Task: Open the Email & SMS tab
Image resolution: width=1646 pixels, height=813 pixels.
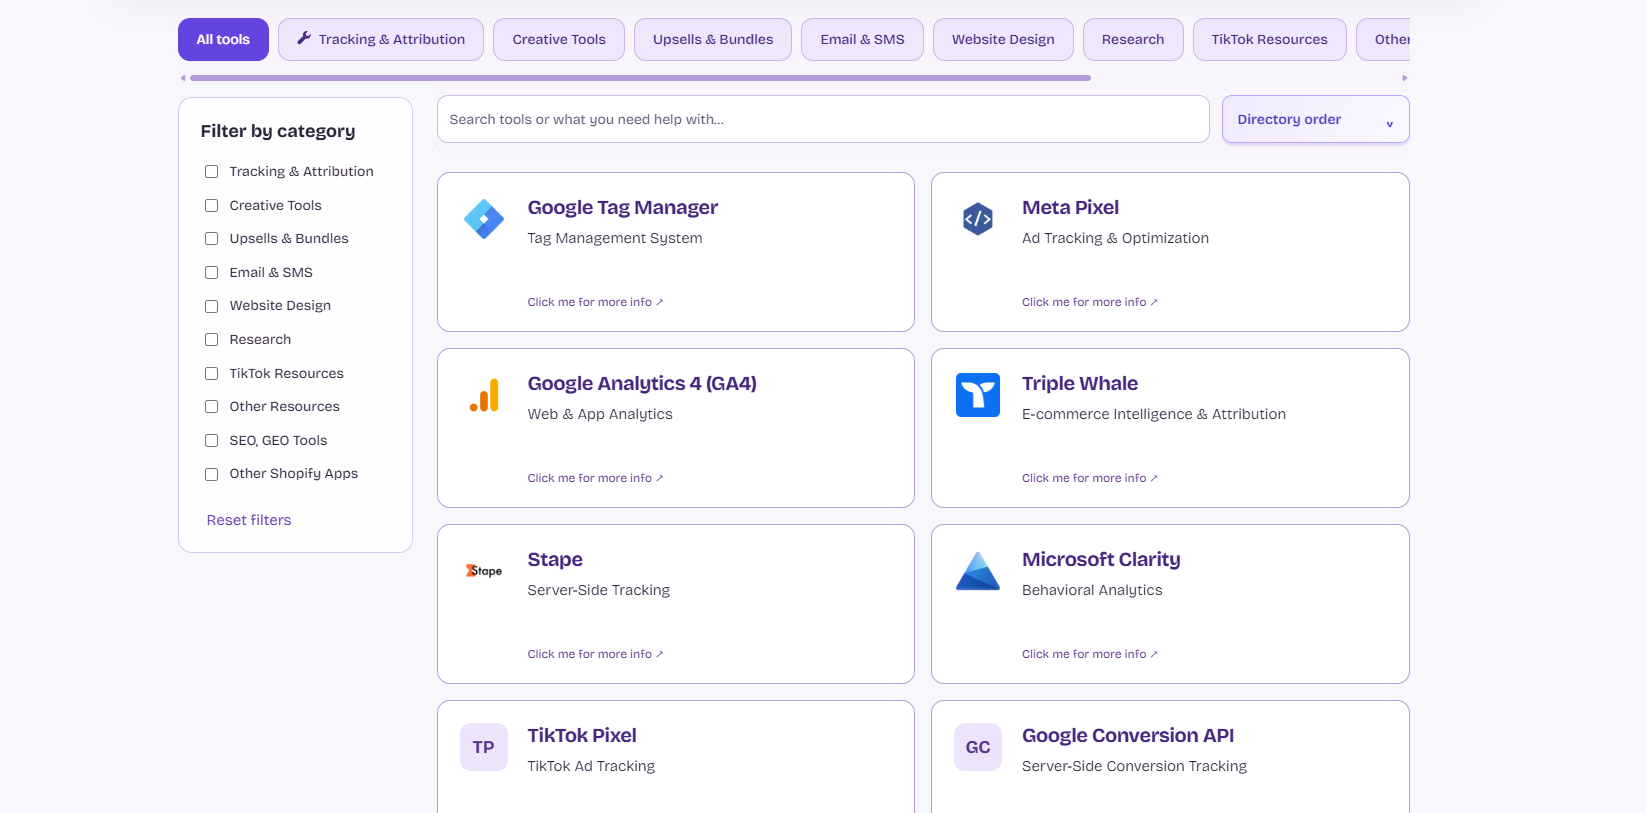Action: [x=862, y=39]
